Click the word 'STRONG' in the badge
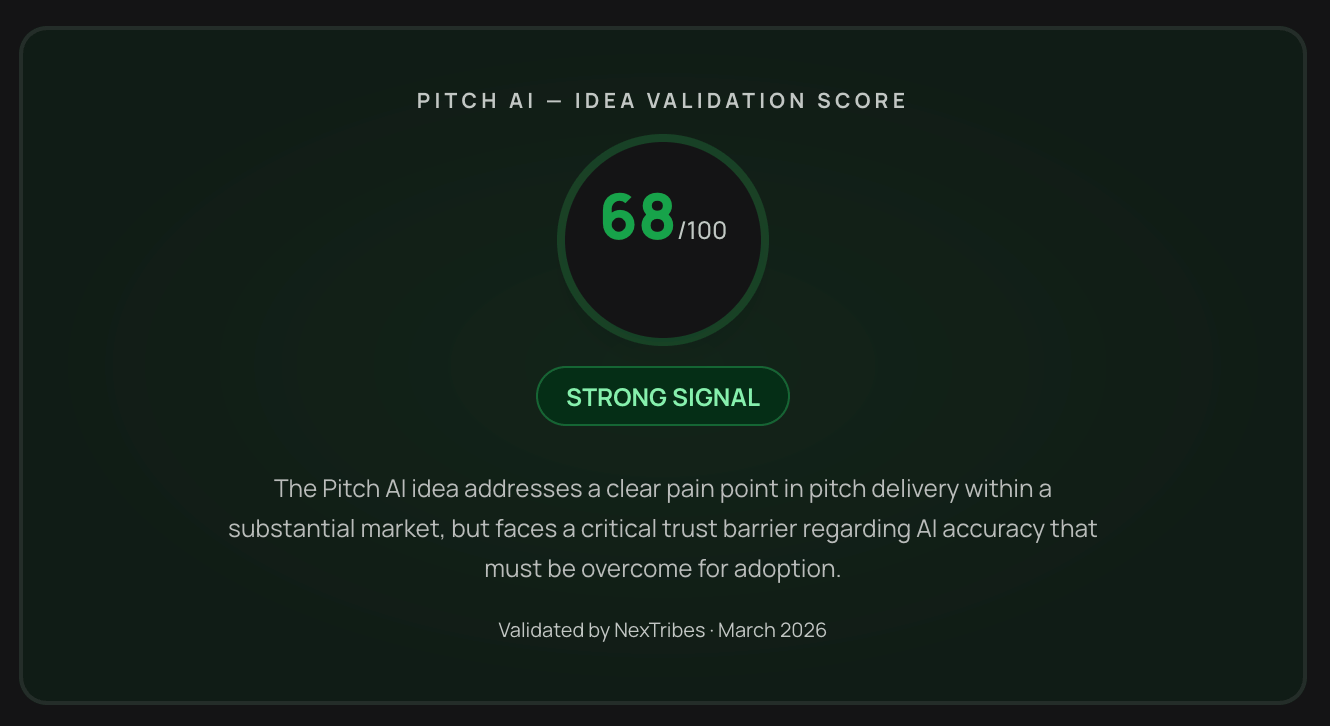 612,397
